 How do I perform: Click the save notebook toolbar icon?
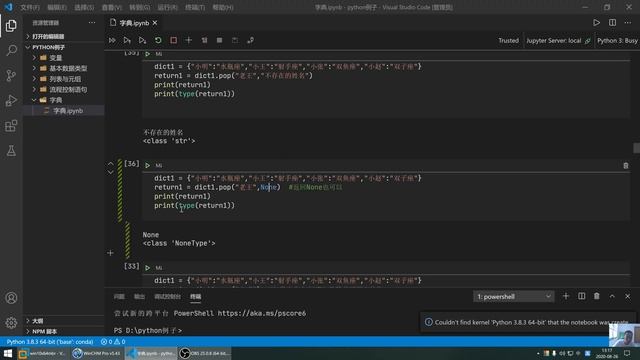[x=235, y=40]
